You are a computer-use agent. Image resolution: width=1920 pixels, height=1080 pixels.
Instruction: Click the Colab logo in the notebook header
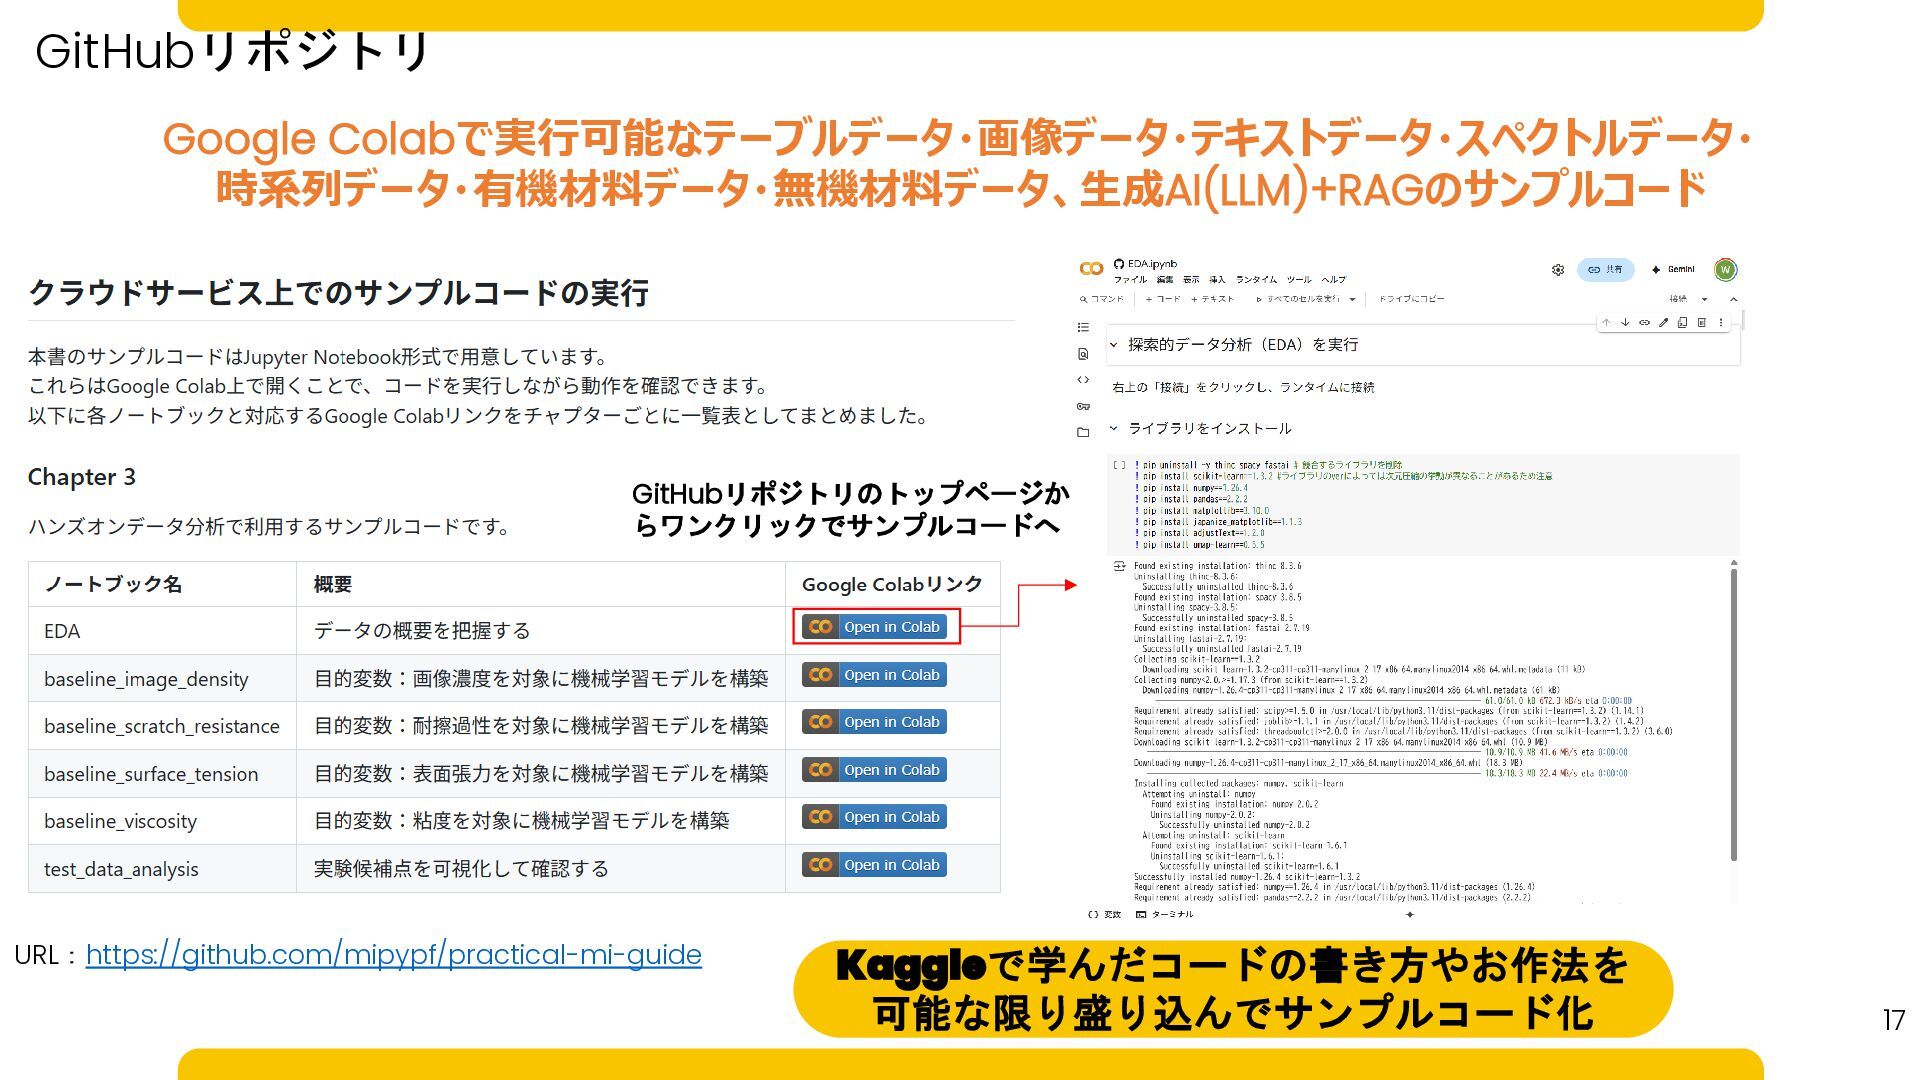point(1091,268)
